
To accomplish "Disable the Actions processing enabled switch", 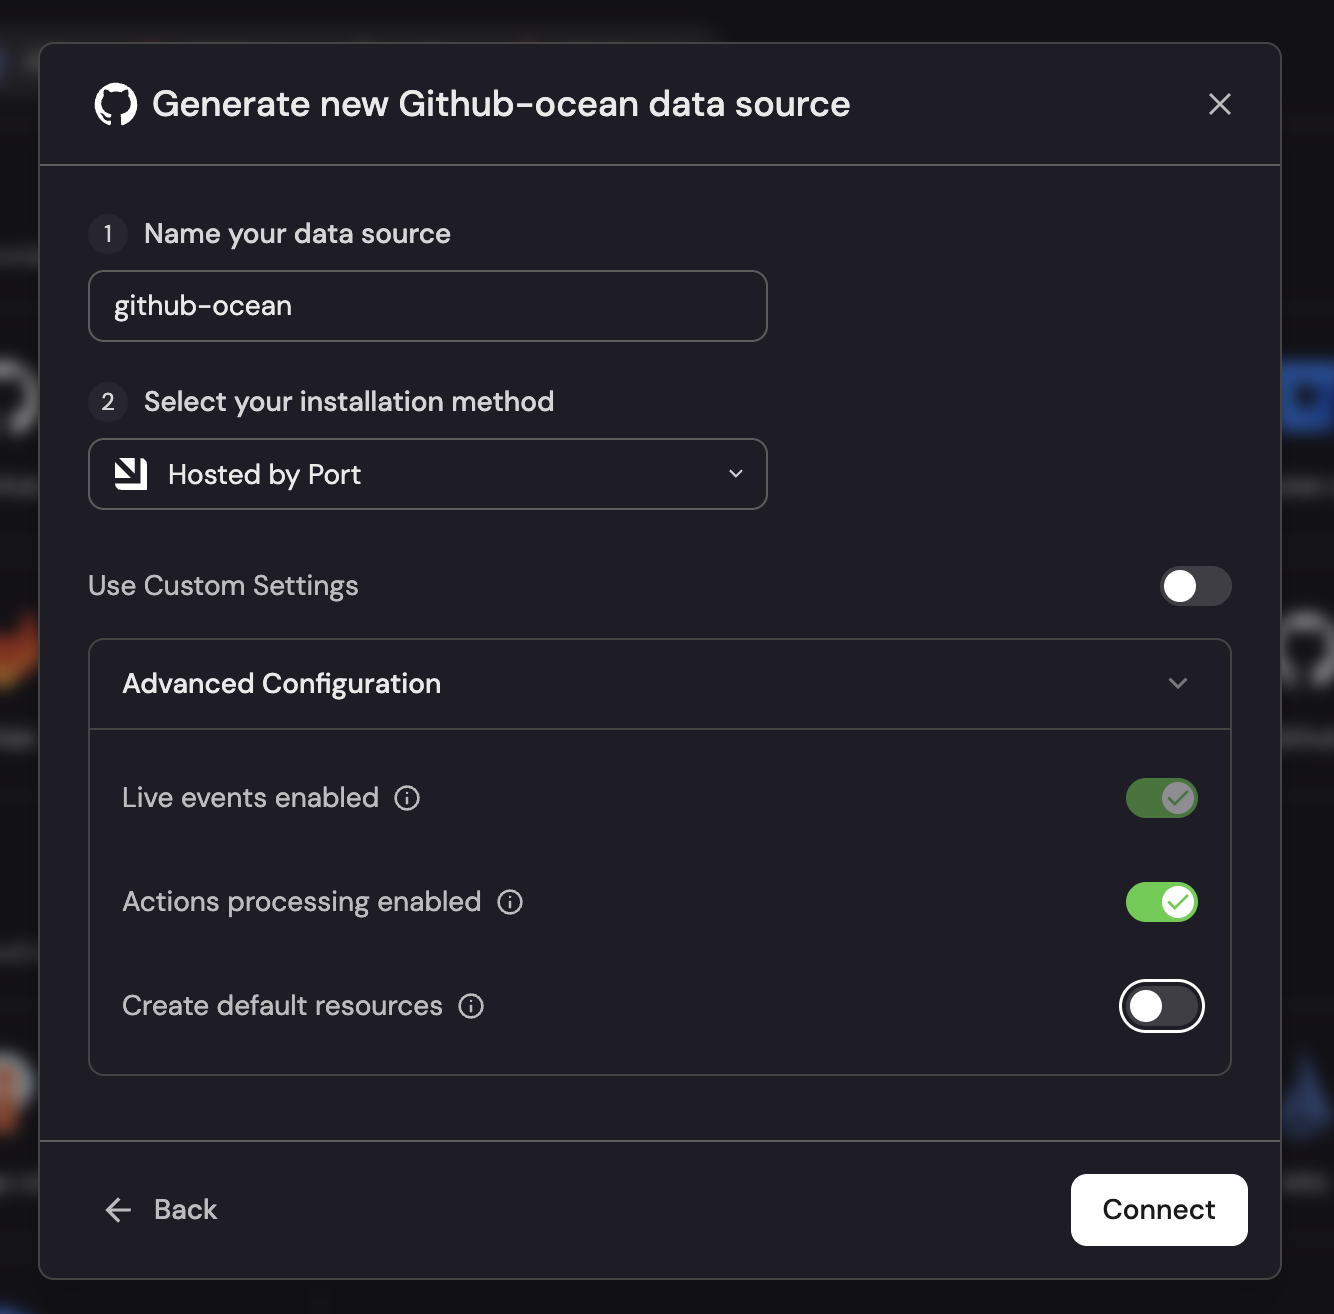I will pyautogui.click(x=1161, y=902).
